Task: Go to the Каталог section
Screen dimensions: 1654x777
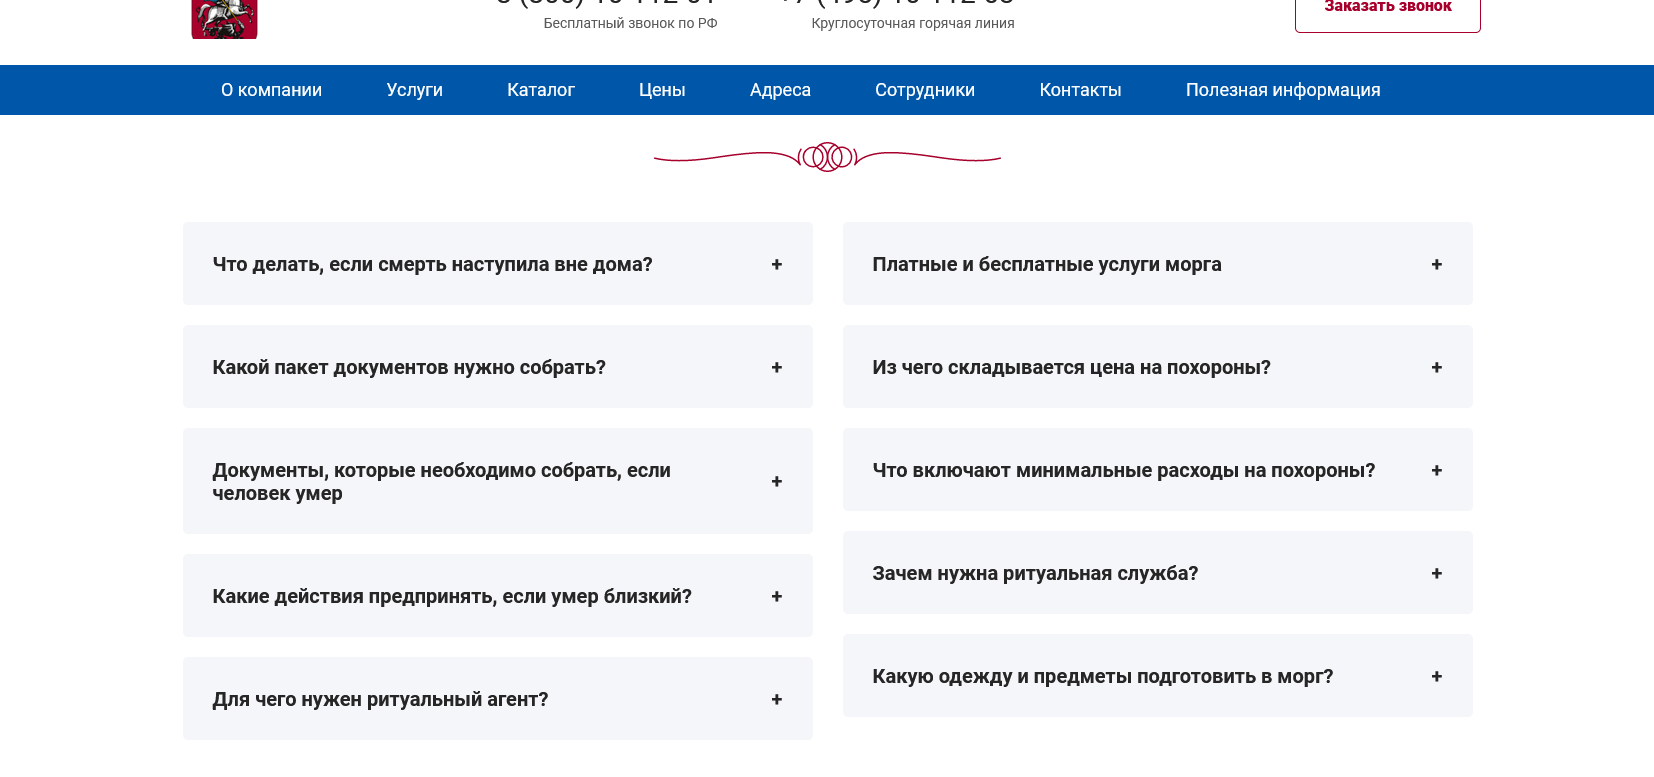Action: (540, 90)
